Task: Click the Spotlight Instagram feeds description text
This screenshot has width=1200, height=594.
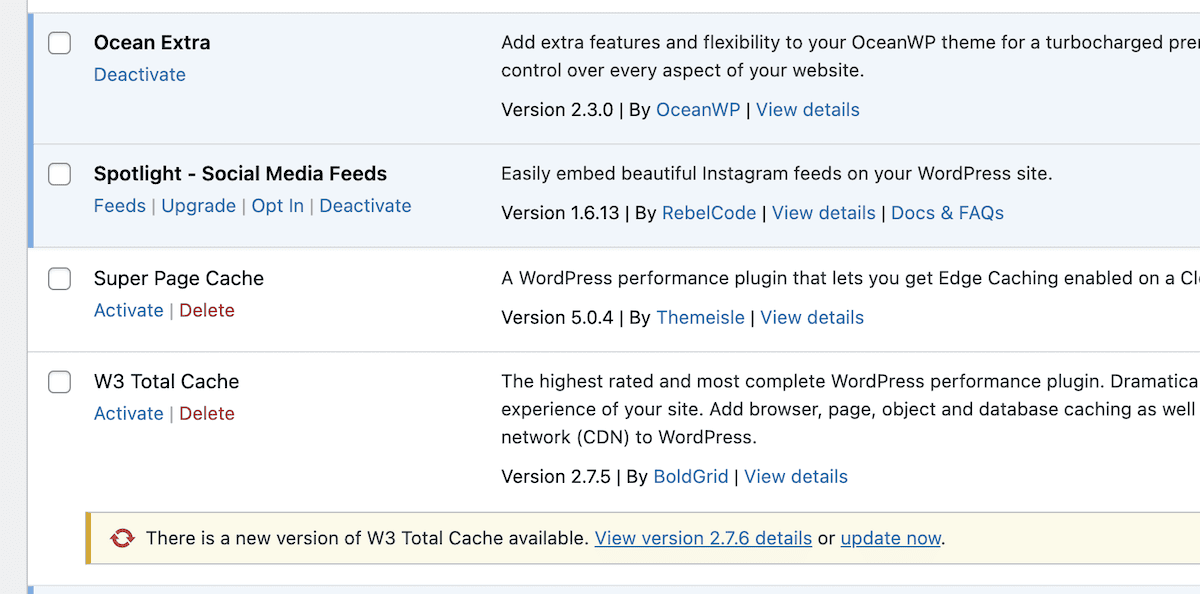Action: pos(776,174)
